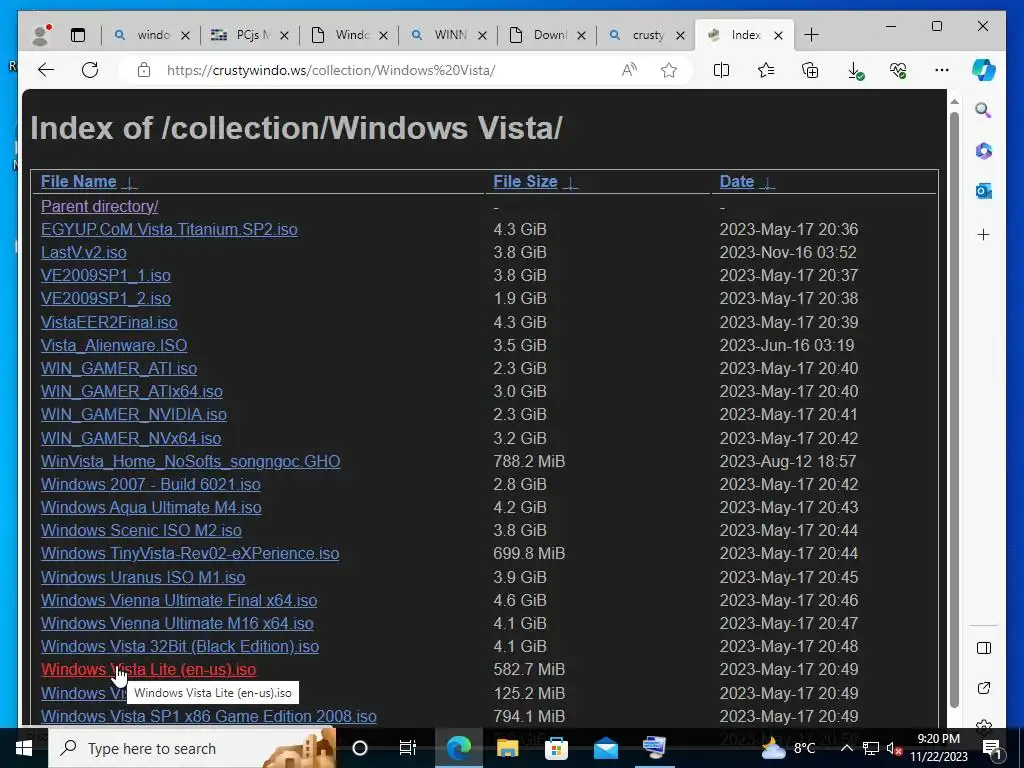This screenshot has width=1024, height=768.
Task: Open the notification center icon
Action: pyautogui.click(x=993, y=748)
